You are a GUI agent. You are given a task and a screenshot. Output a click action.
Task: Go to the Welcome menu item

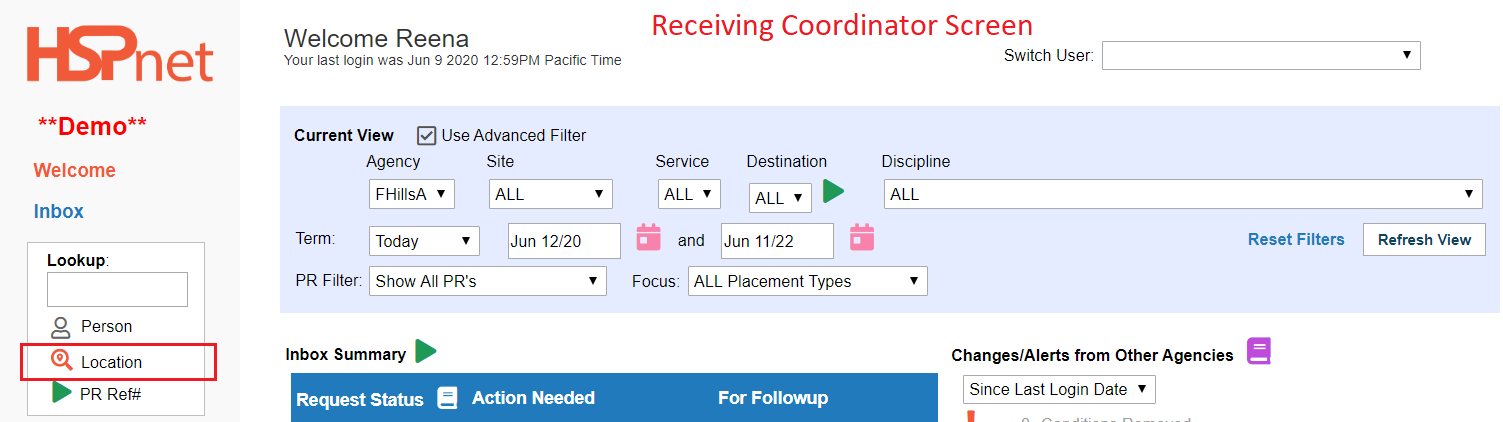[x=75, y=171]
